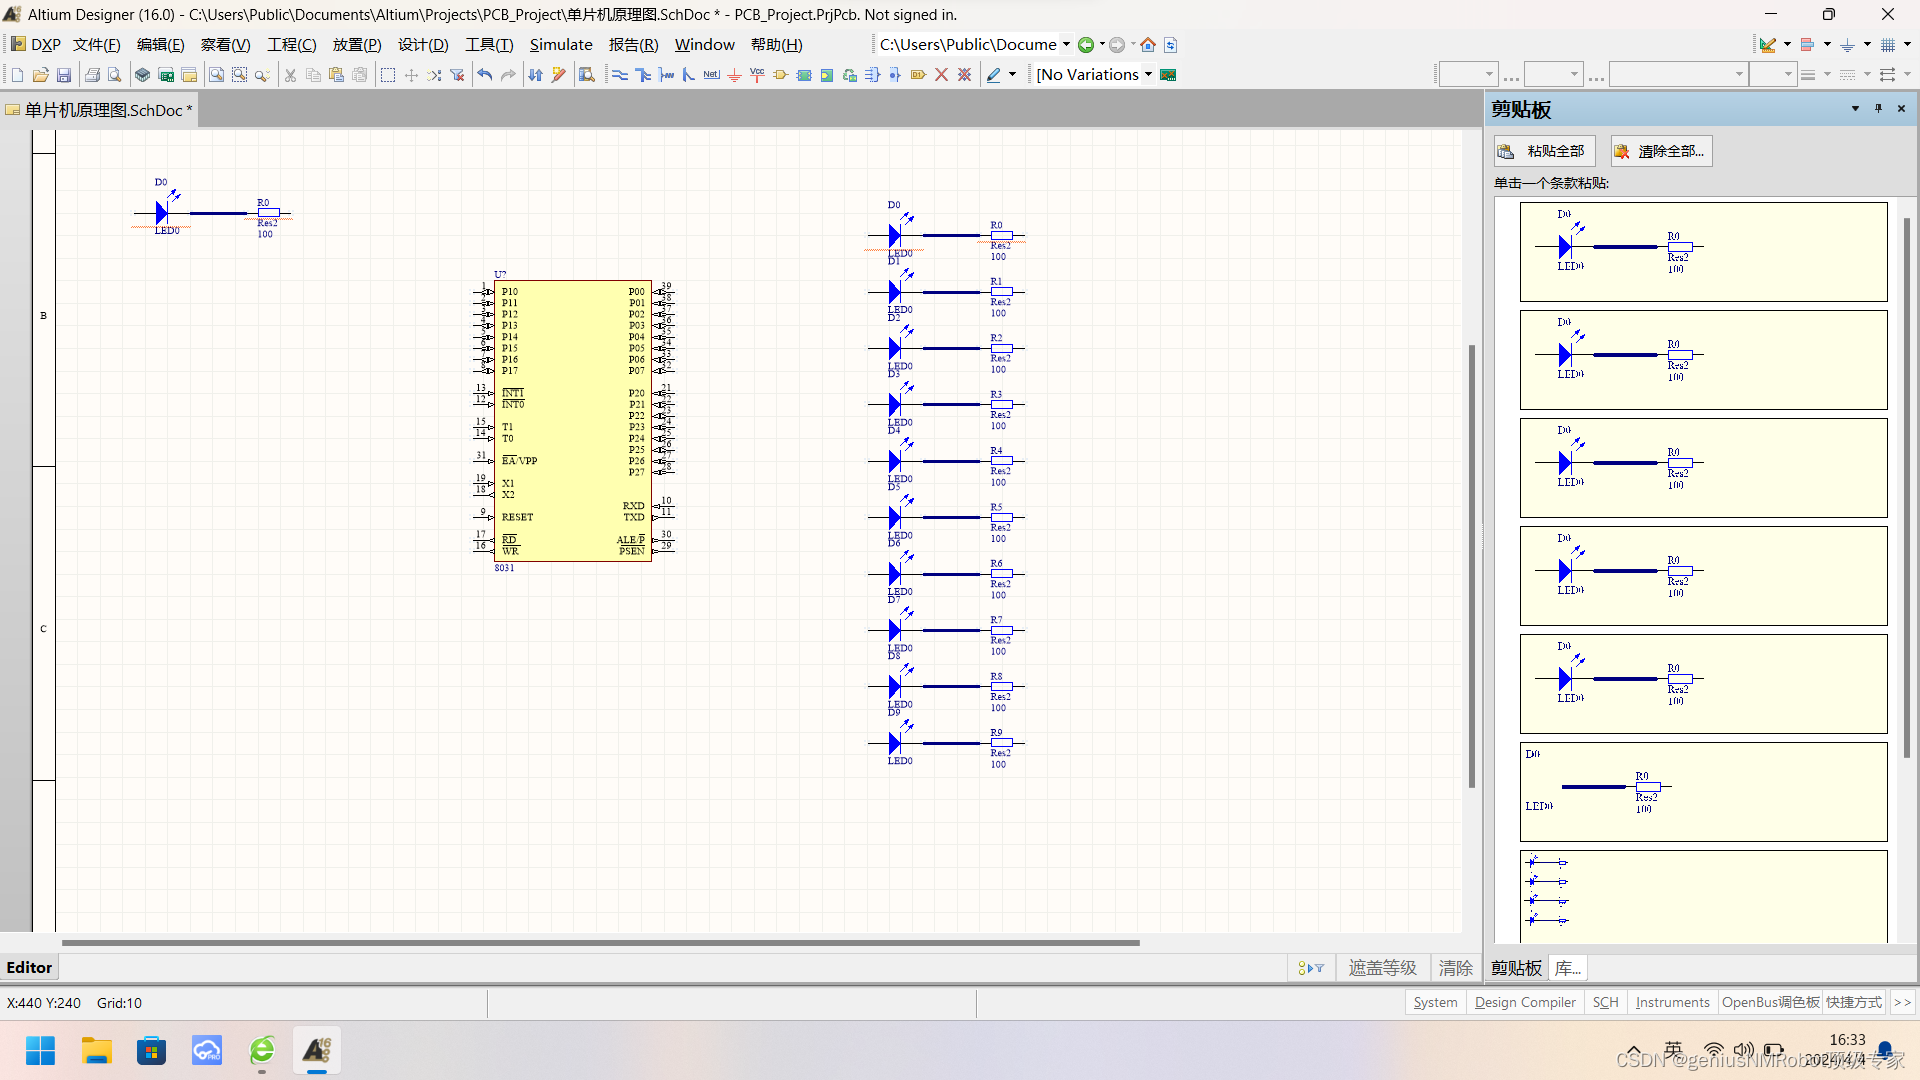Place a No ERC marker
This screenshot has height=1080, width=1920.
941,74
